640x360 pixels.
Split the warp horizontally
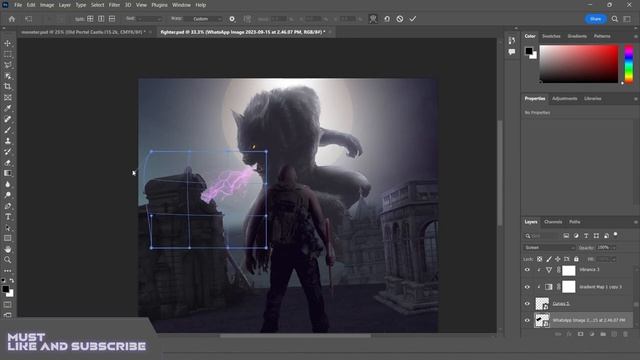[112, 19]
